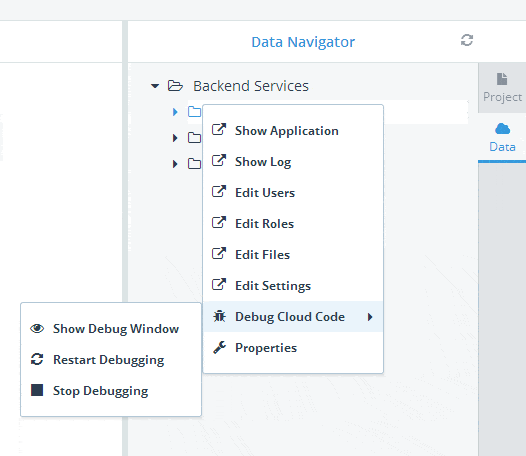This screenshot has height=456, width=526.
Task: Select Edit Roles in the context menu
Action: click(293, 223)
